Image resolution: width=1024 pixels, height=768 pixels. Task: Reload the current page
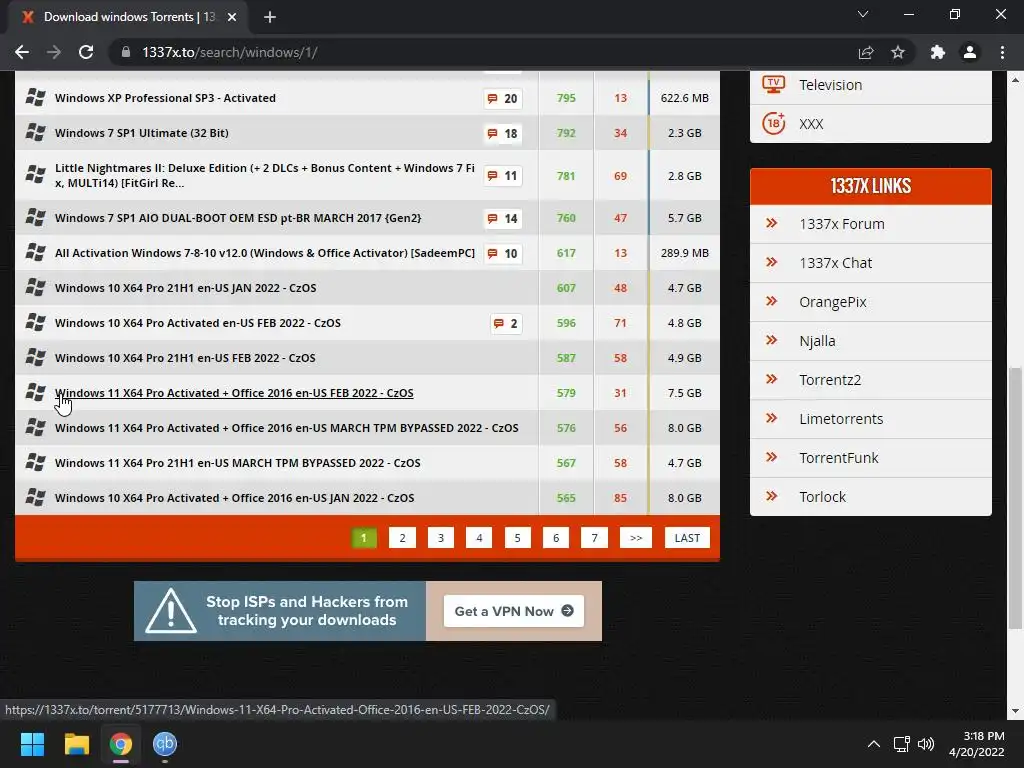pos(86,52)
